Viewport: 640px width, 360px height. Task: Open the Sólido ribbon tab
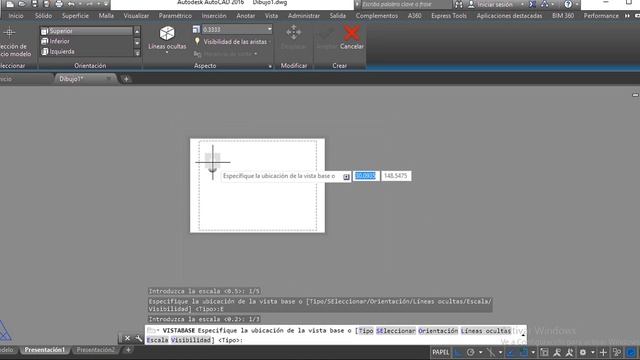(x=43, y=16)
